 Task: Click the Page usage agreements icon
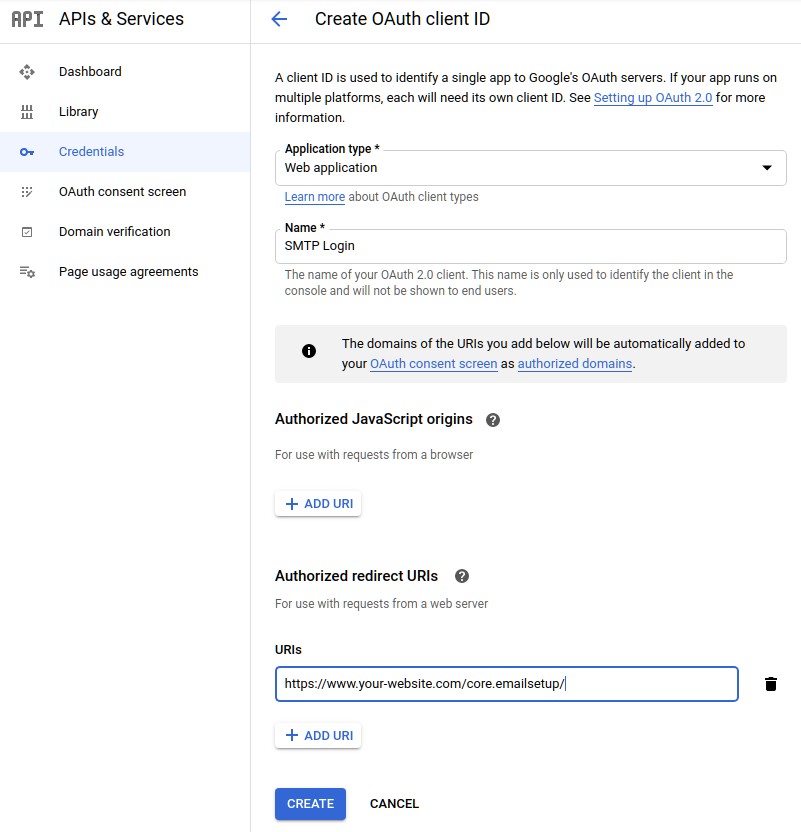click(27, 272)
